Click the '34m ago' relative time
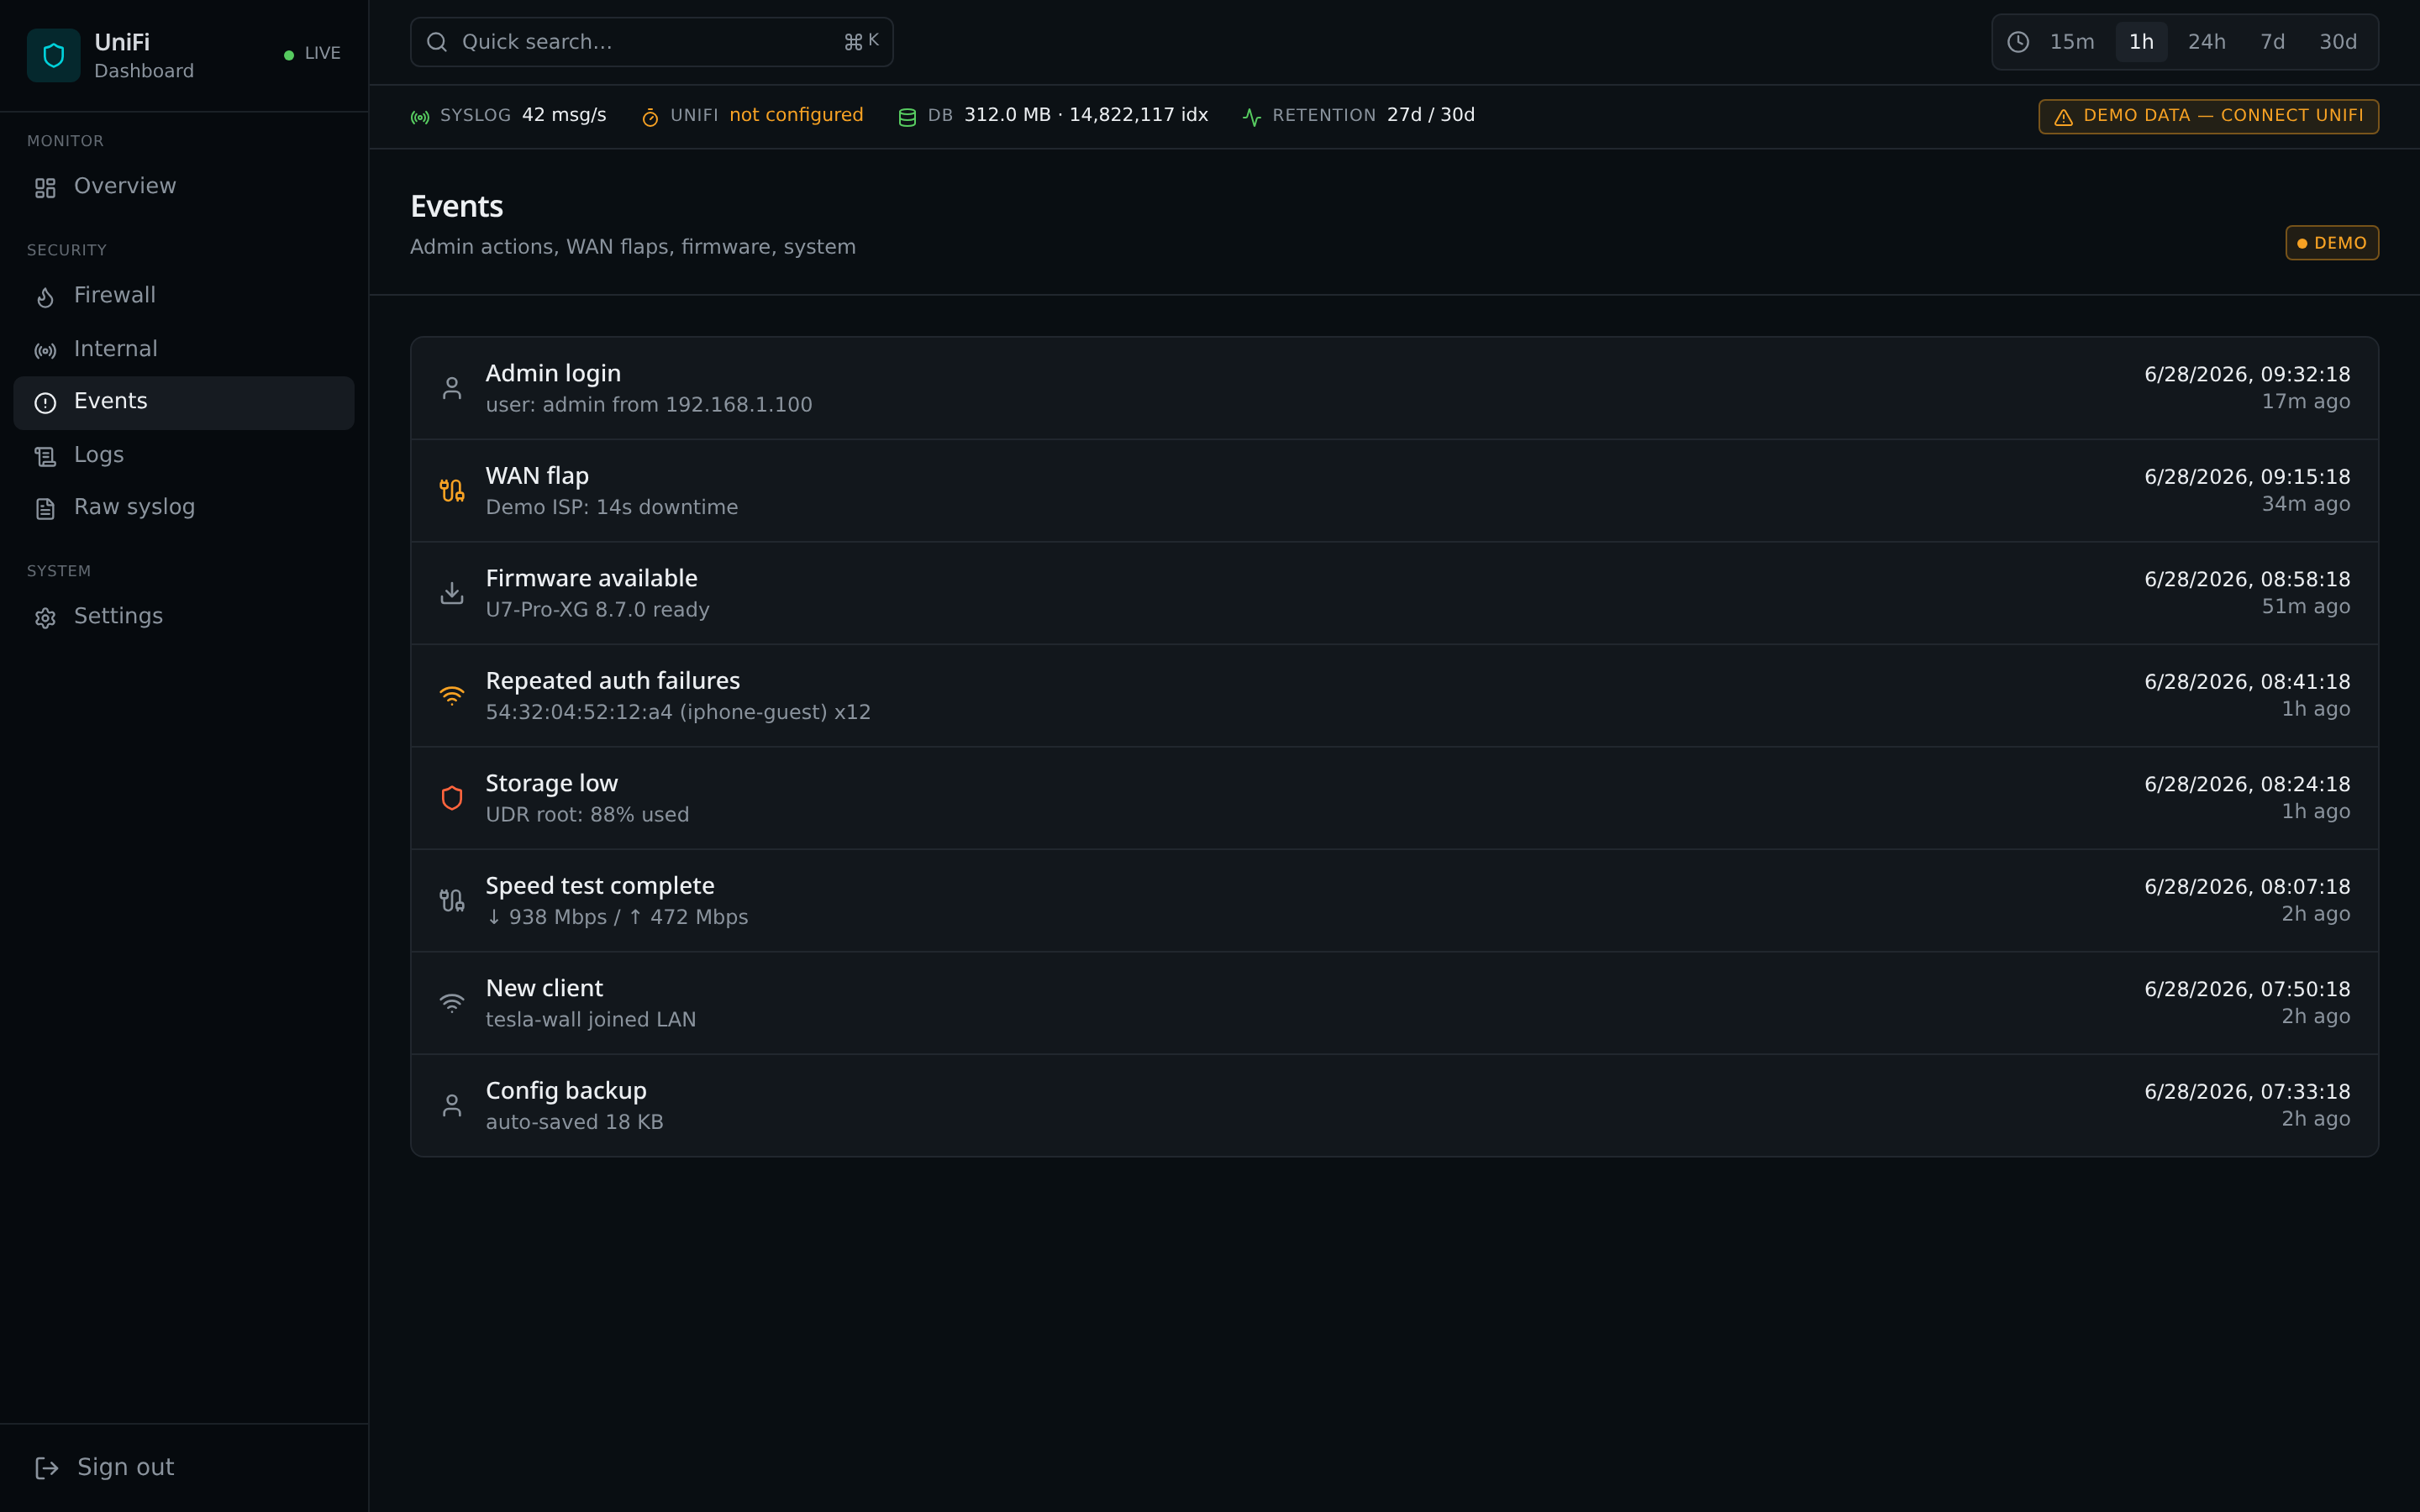Viewport: 2420px width, 1512px height. [2306, 505]
